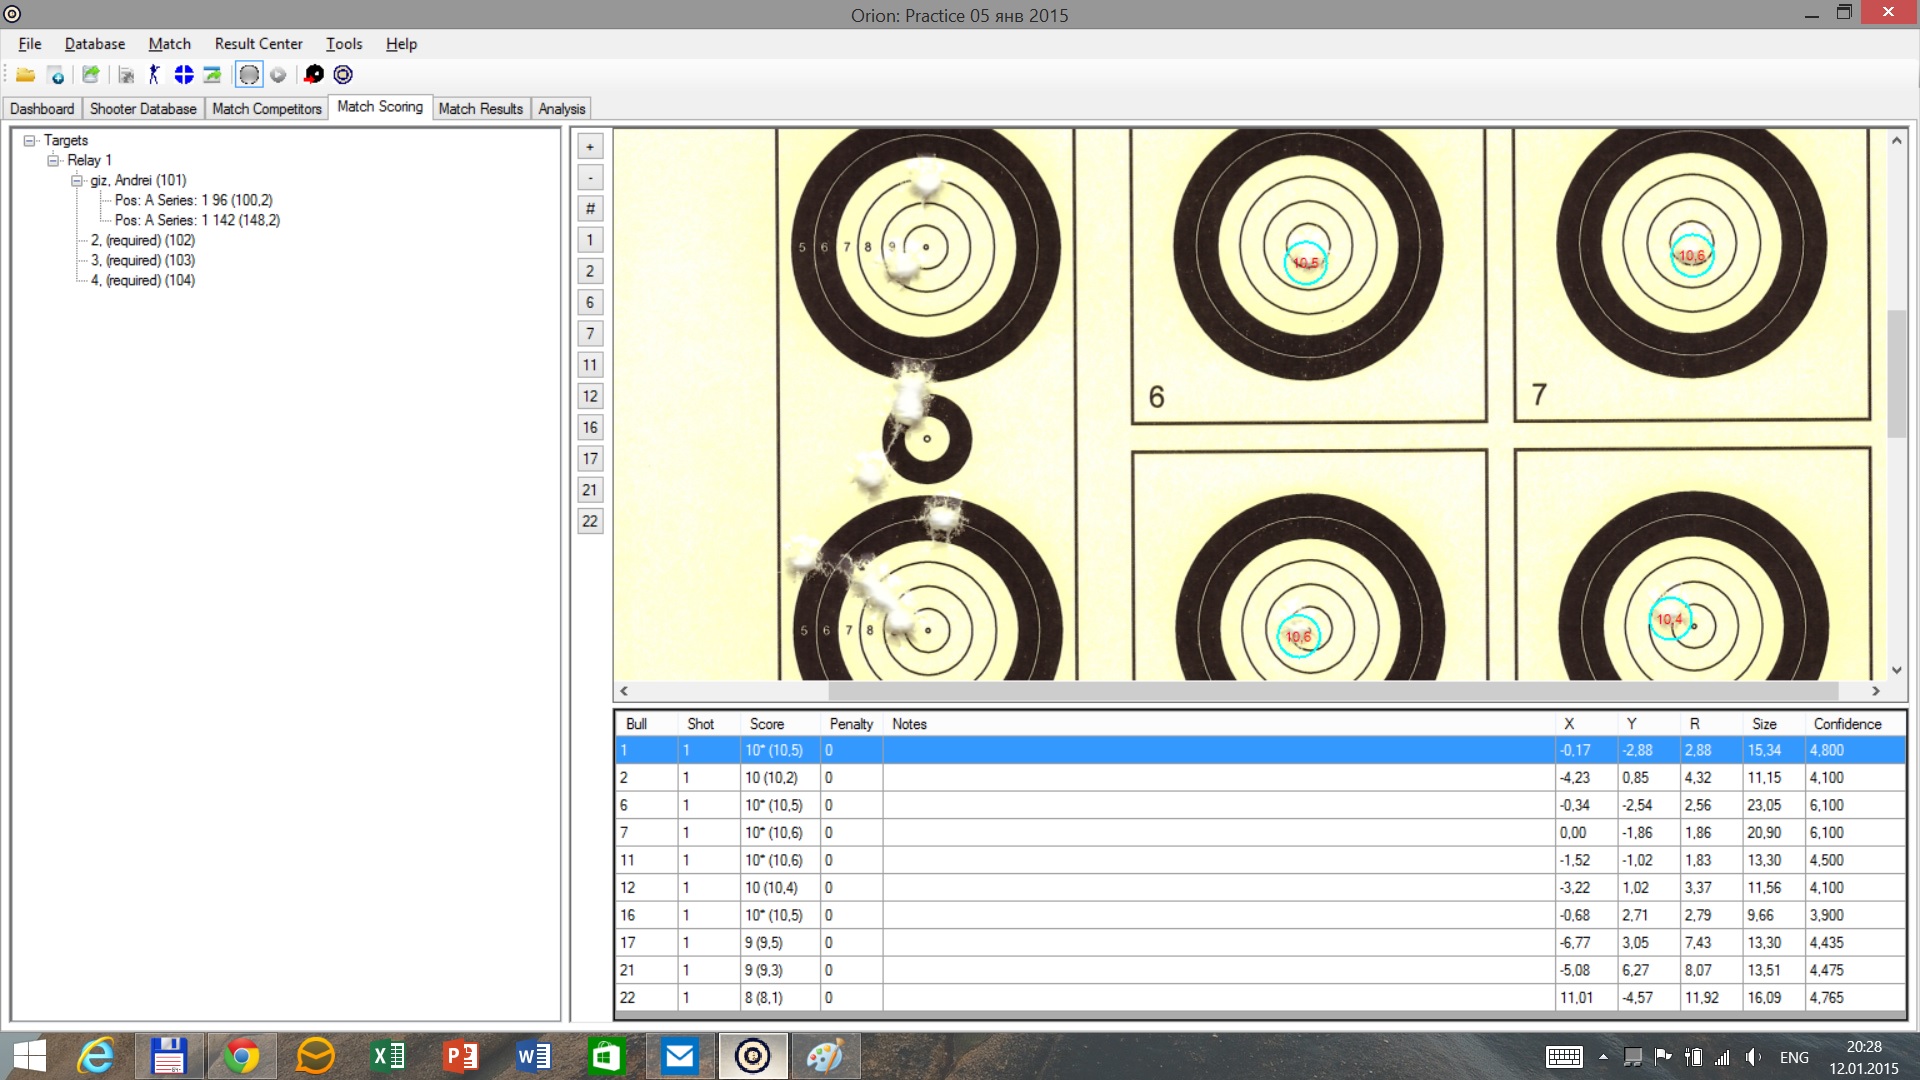This screenshot has width=1920, height=1080.
Task: Open Paint from the Windows taskbar
Action: pos(825,1056)
